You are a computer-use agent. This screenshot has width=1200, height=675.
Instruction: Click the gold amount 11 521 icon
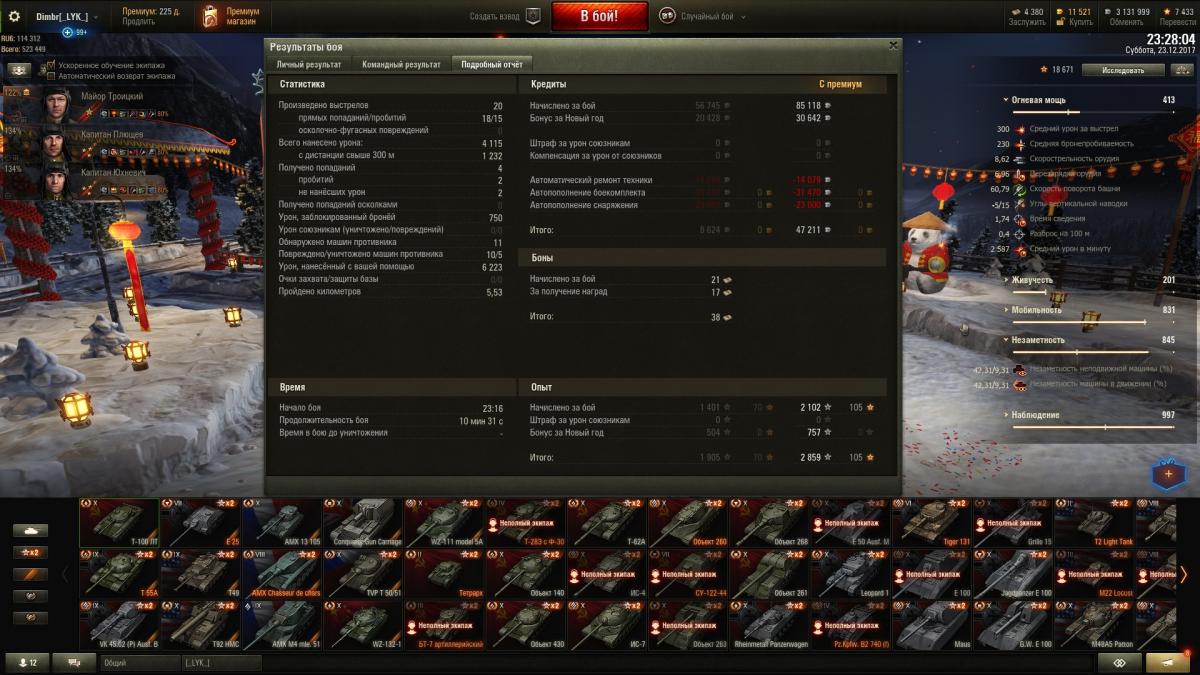(1062, 11)
